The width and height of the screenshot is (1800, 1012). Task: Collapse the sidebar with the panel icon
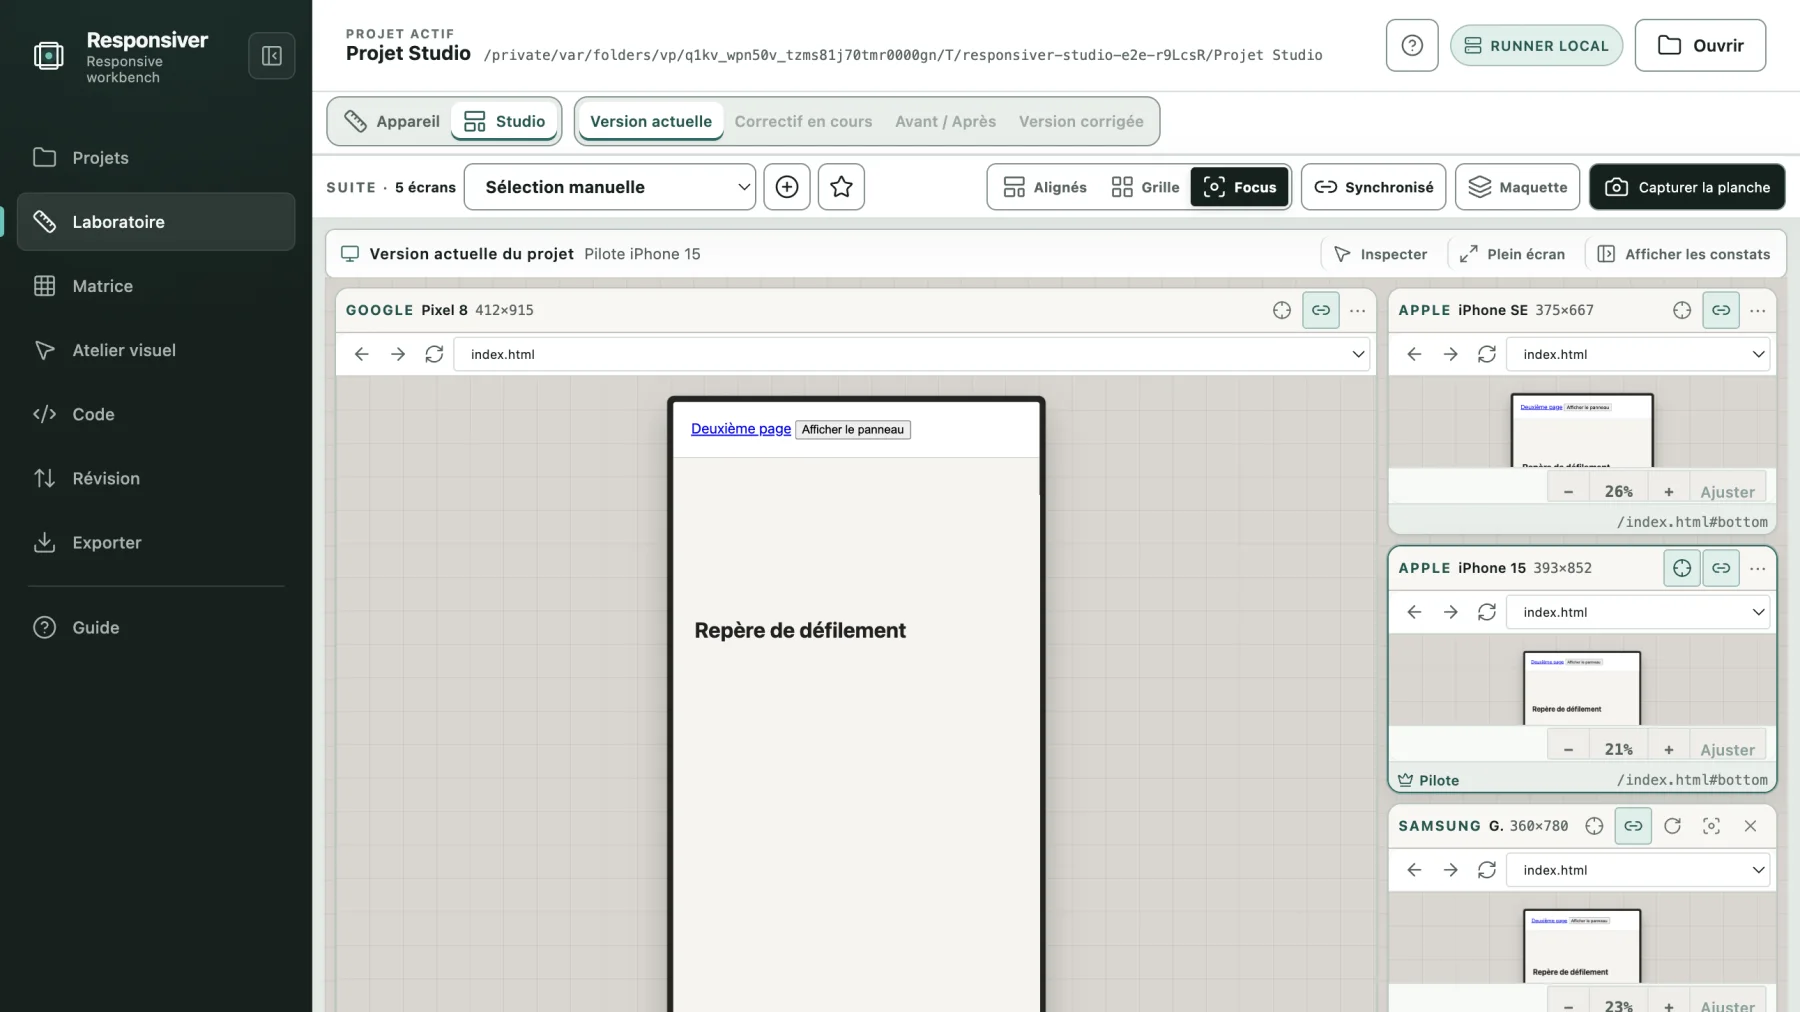point(271,56)
